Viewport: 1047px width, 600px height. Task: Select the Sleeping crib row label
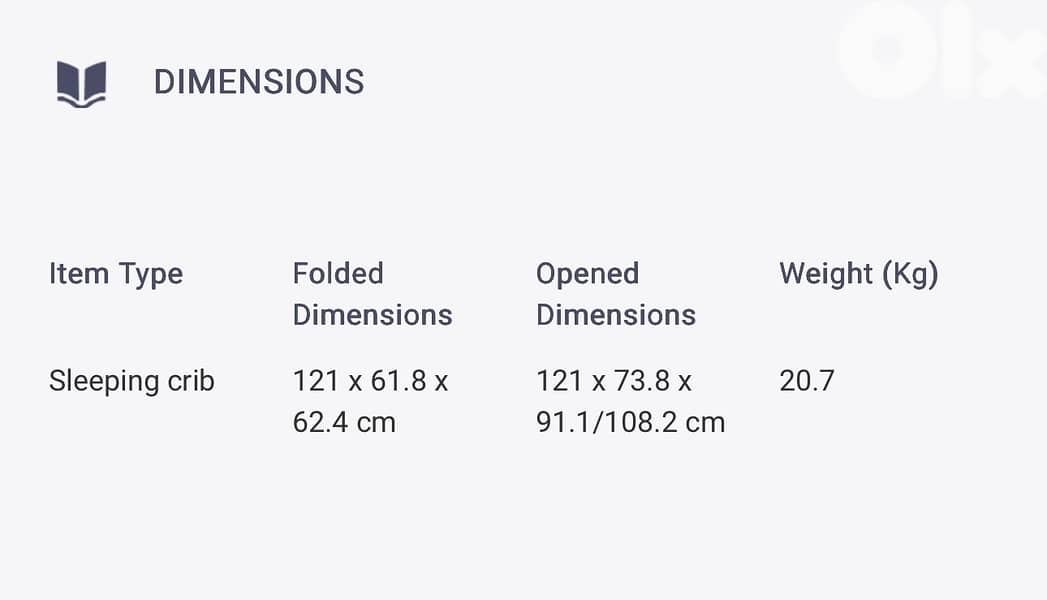(131, 381)
